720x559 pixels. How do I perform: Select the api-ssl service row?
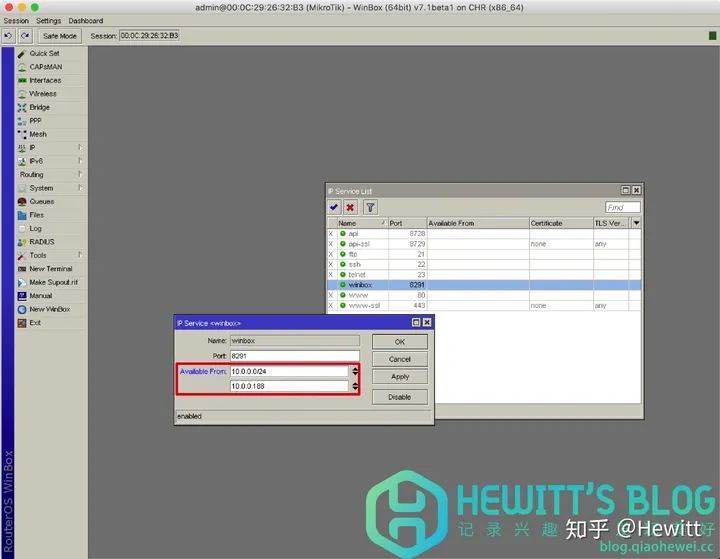pyautogui.click(x=484, y=244)
